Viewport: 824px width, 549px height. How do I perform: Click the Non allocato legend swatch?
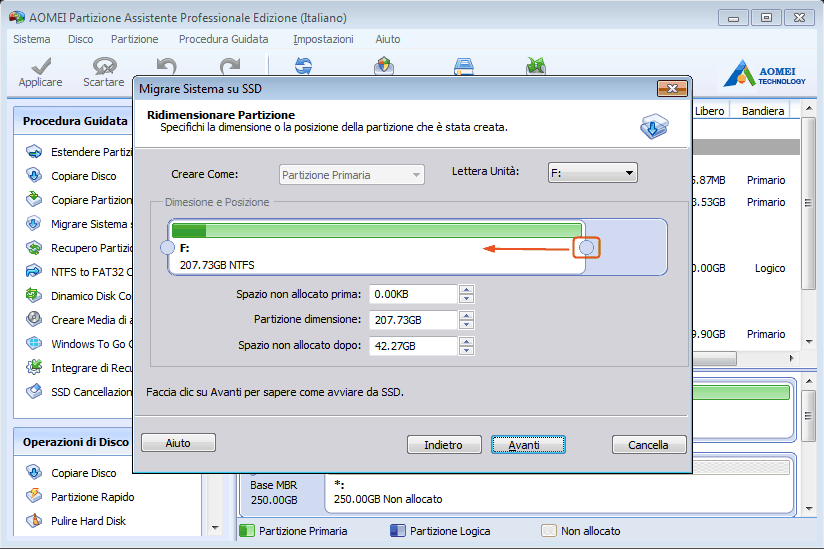click(549, 531)
